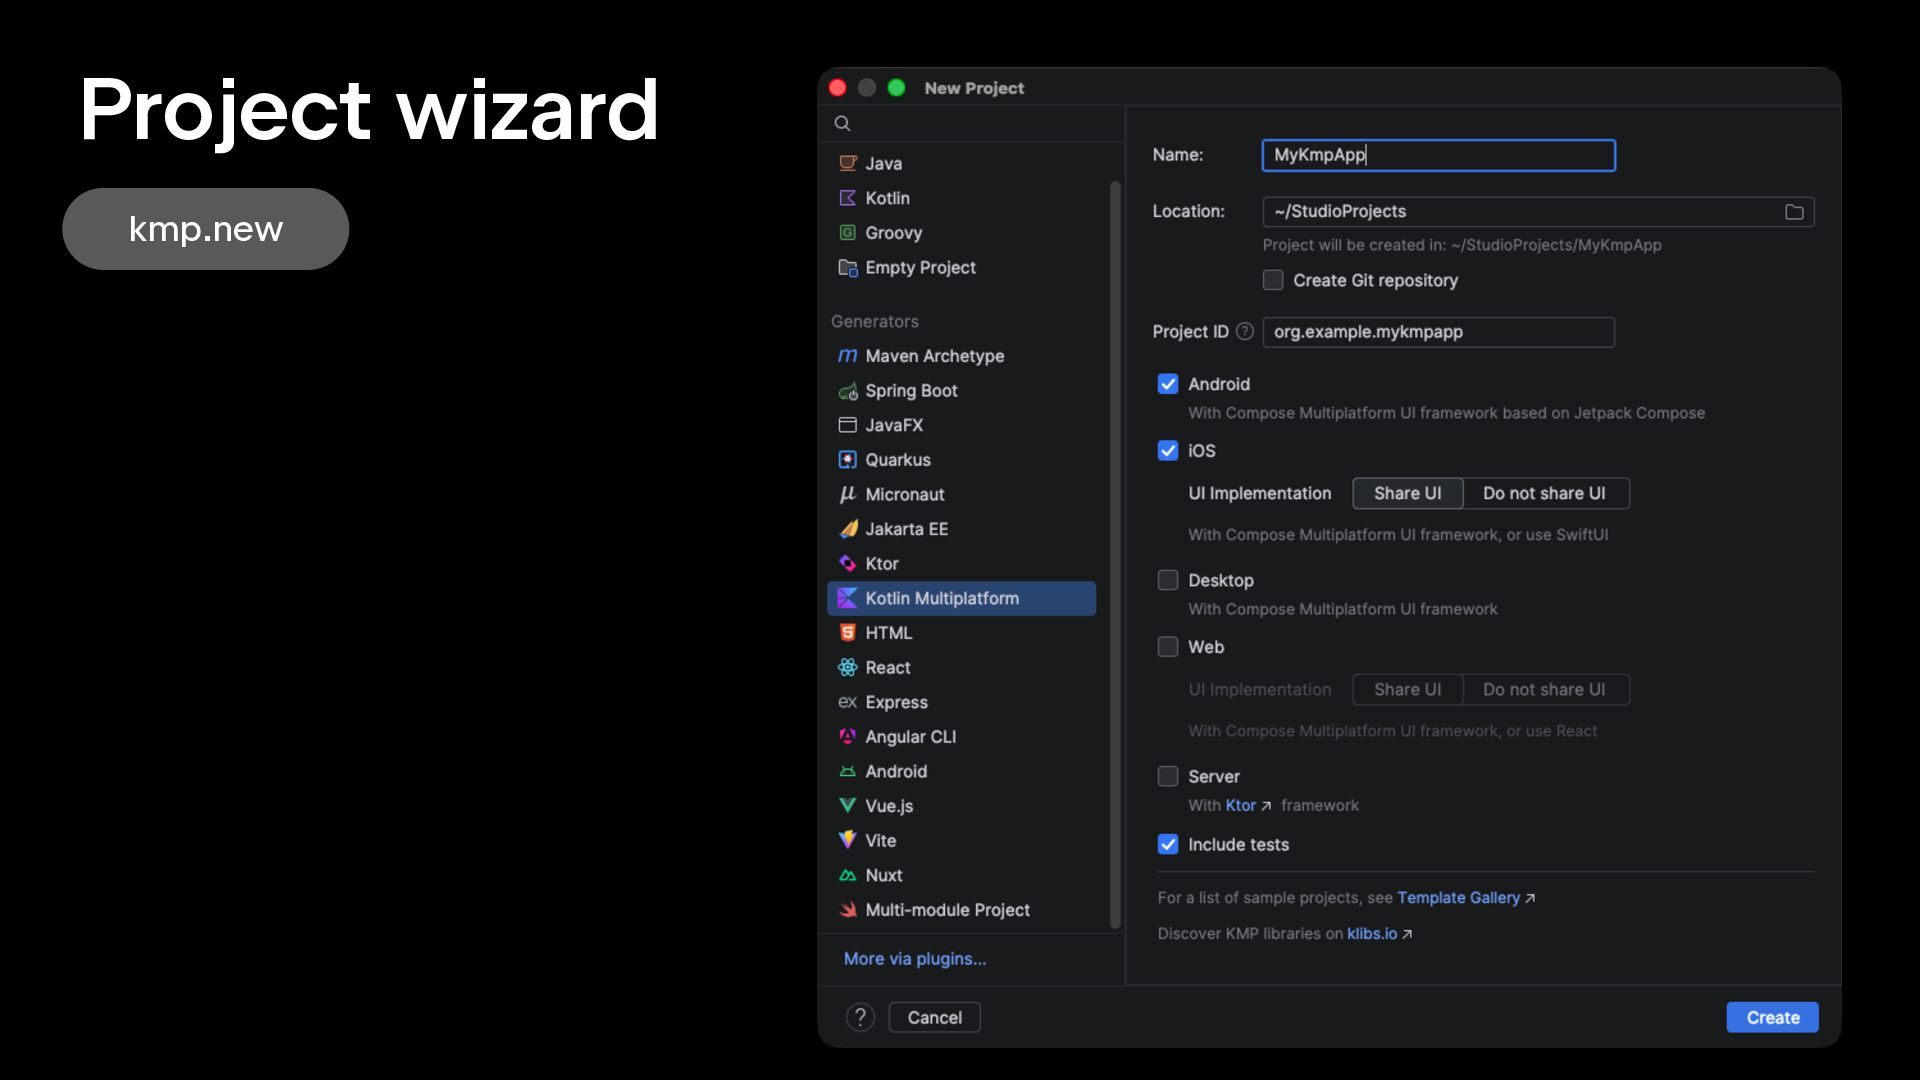Select iOS Do not share UI option

coord(1545,494)
